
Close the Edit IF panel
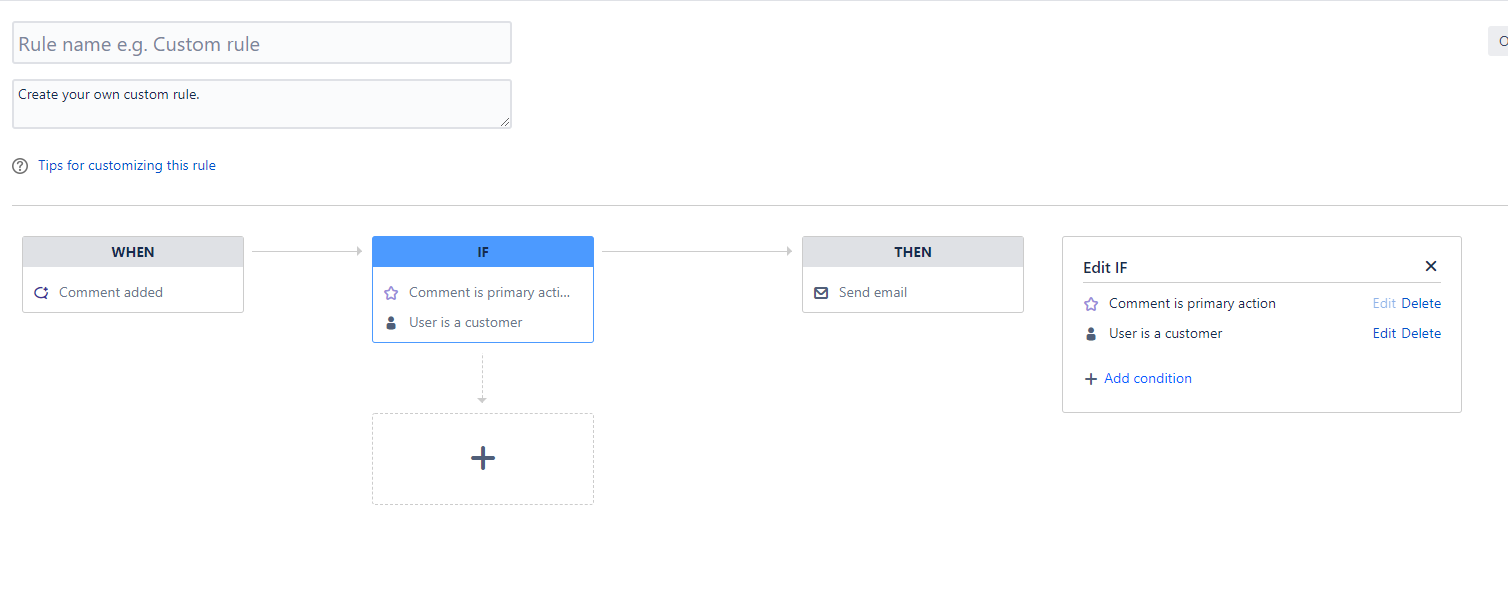point(1431,266)
